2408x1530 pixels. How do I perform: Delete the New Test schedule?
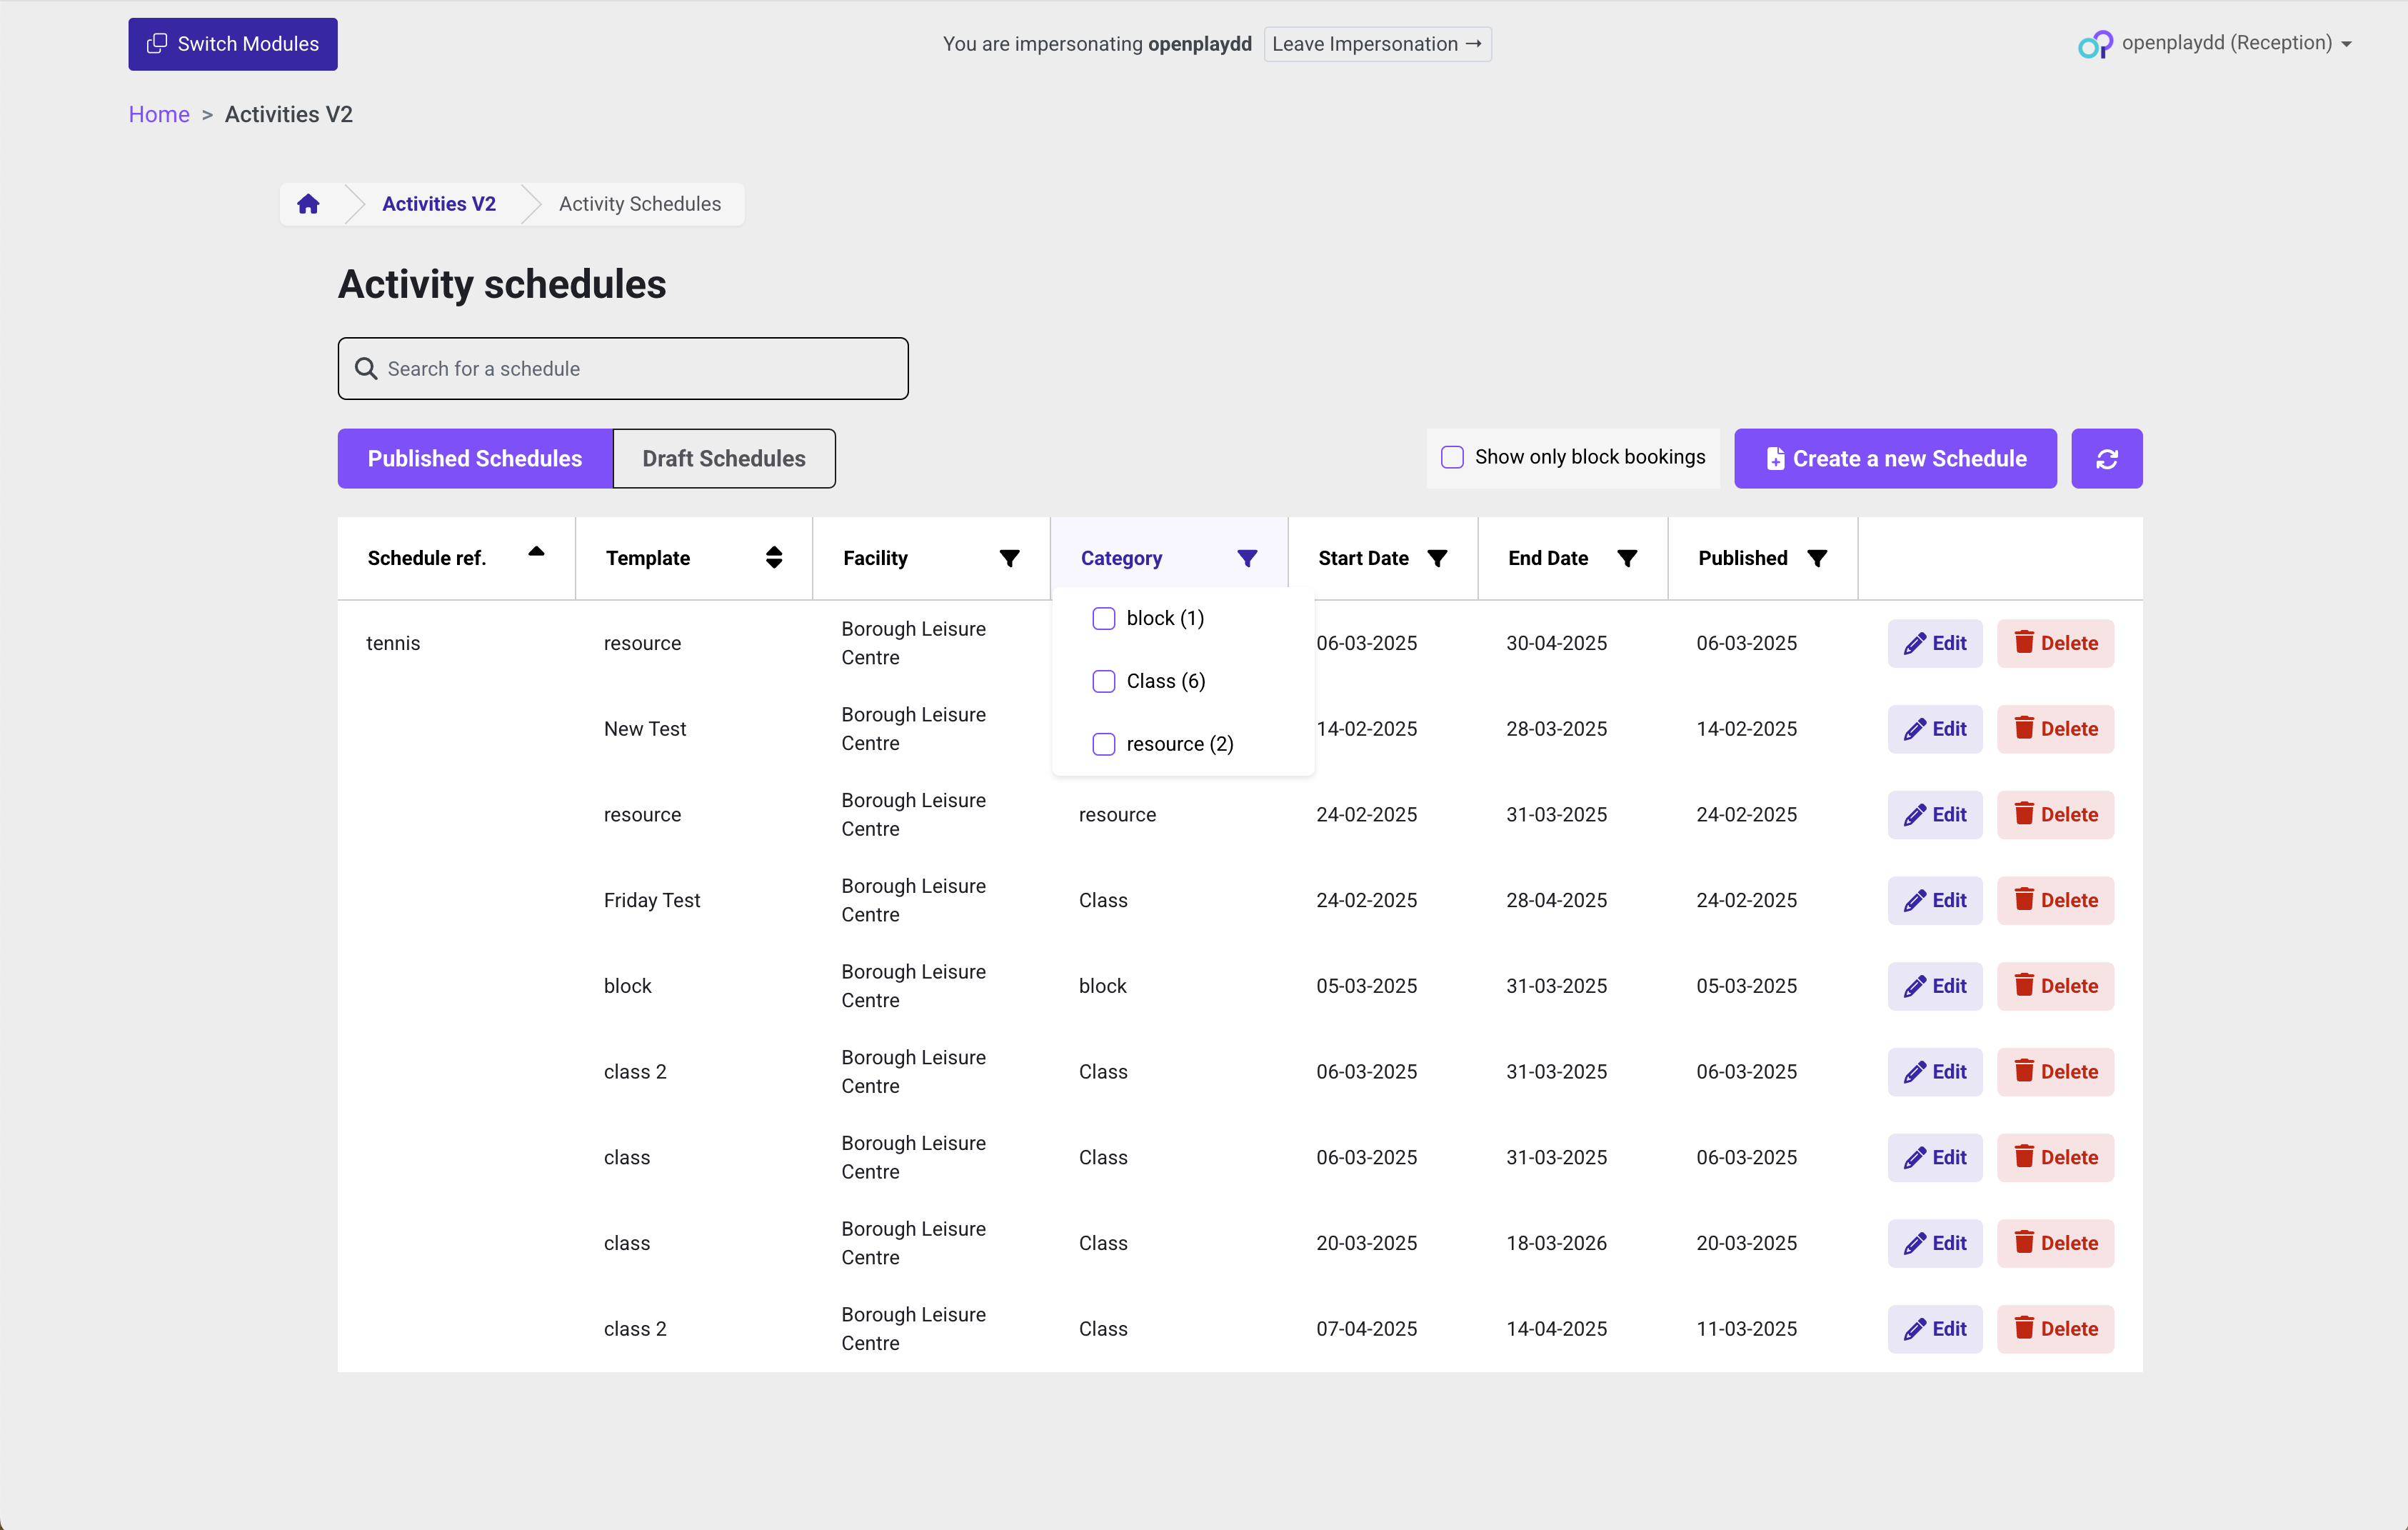[2055, 729]
